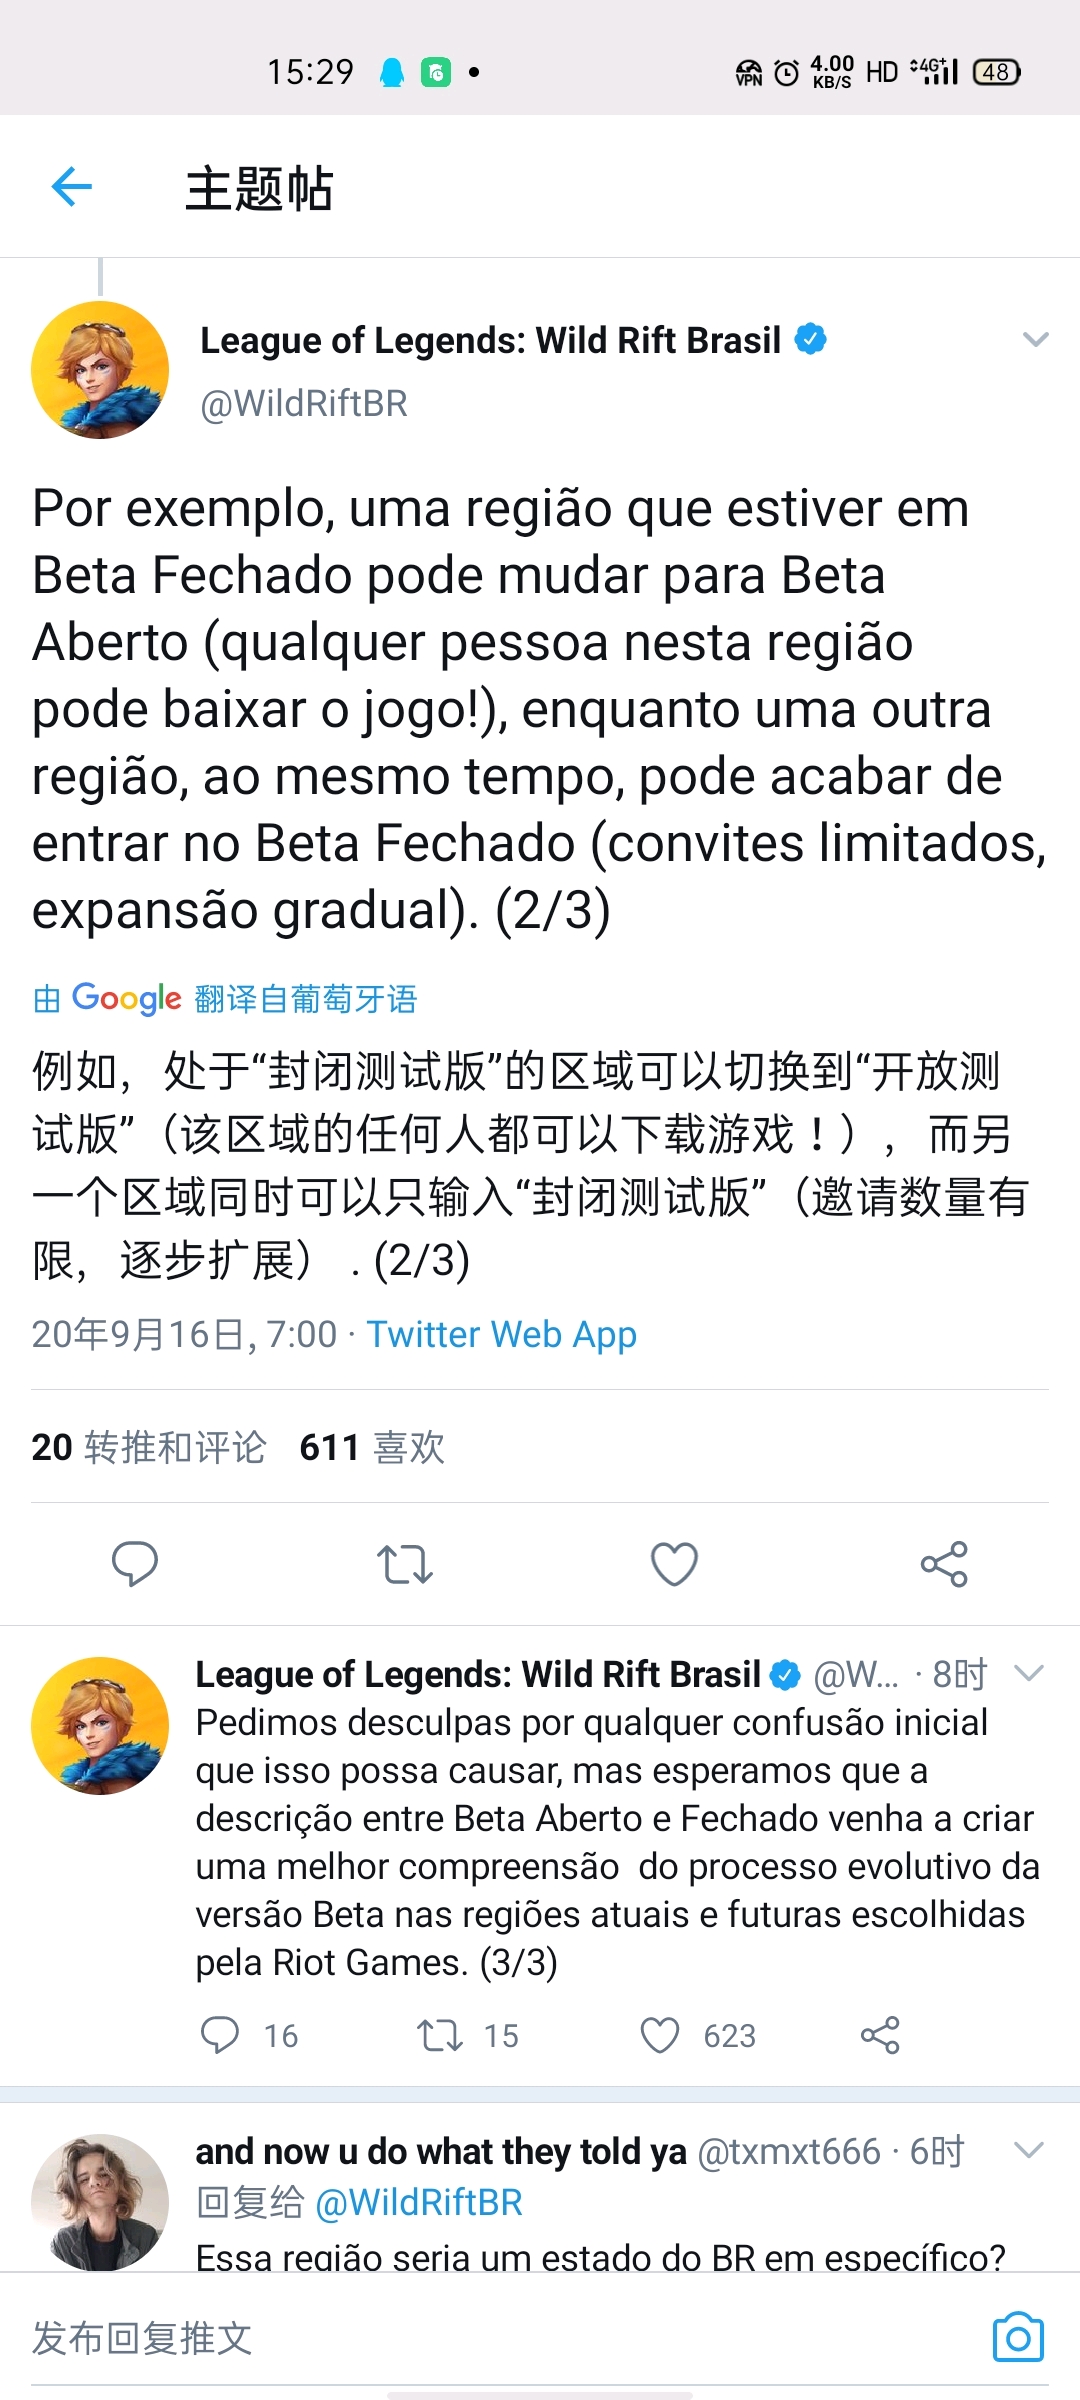View the 611 likes list
Screen dimensions: 1080x2400
coord(372,1447)
